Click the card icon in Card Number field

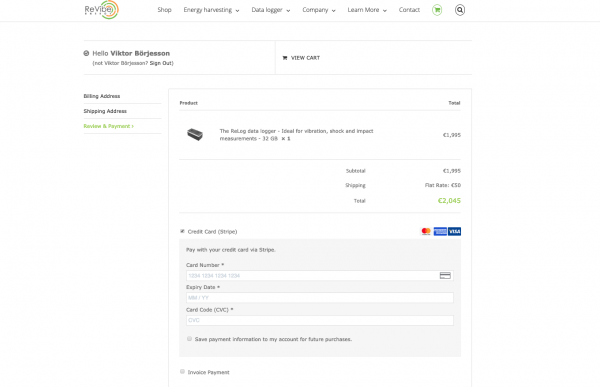[x=445, y=276]
